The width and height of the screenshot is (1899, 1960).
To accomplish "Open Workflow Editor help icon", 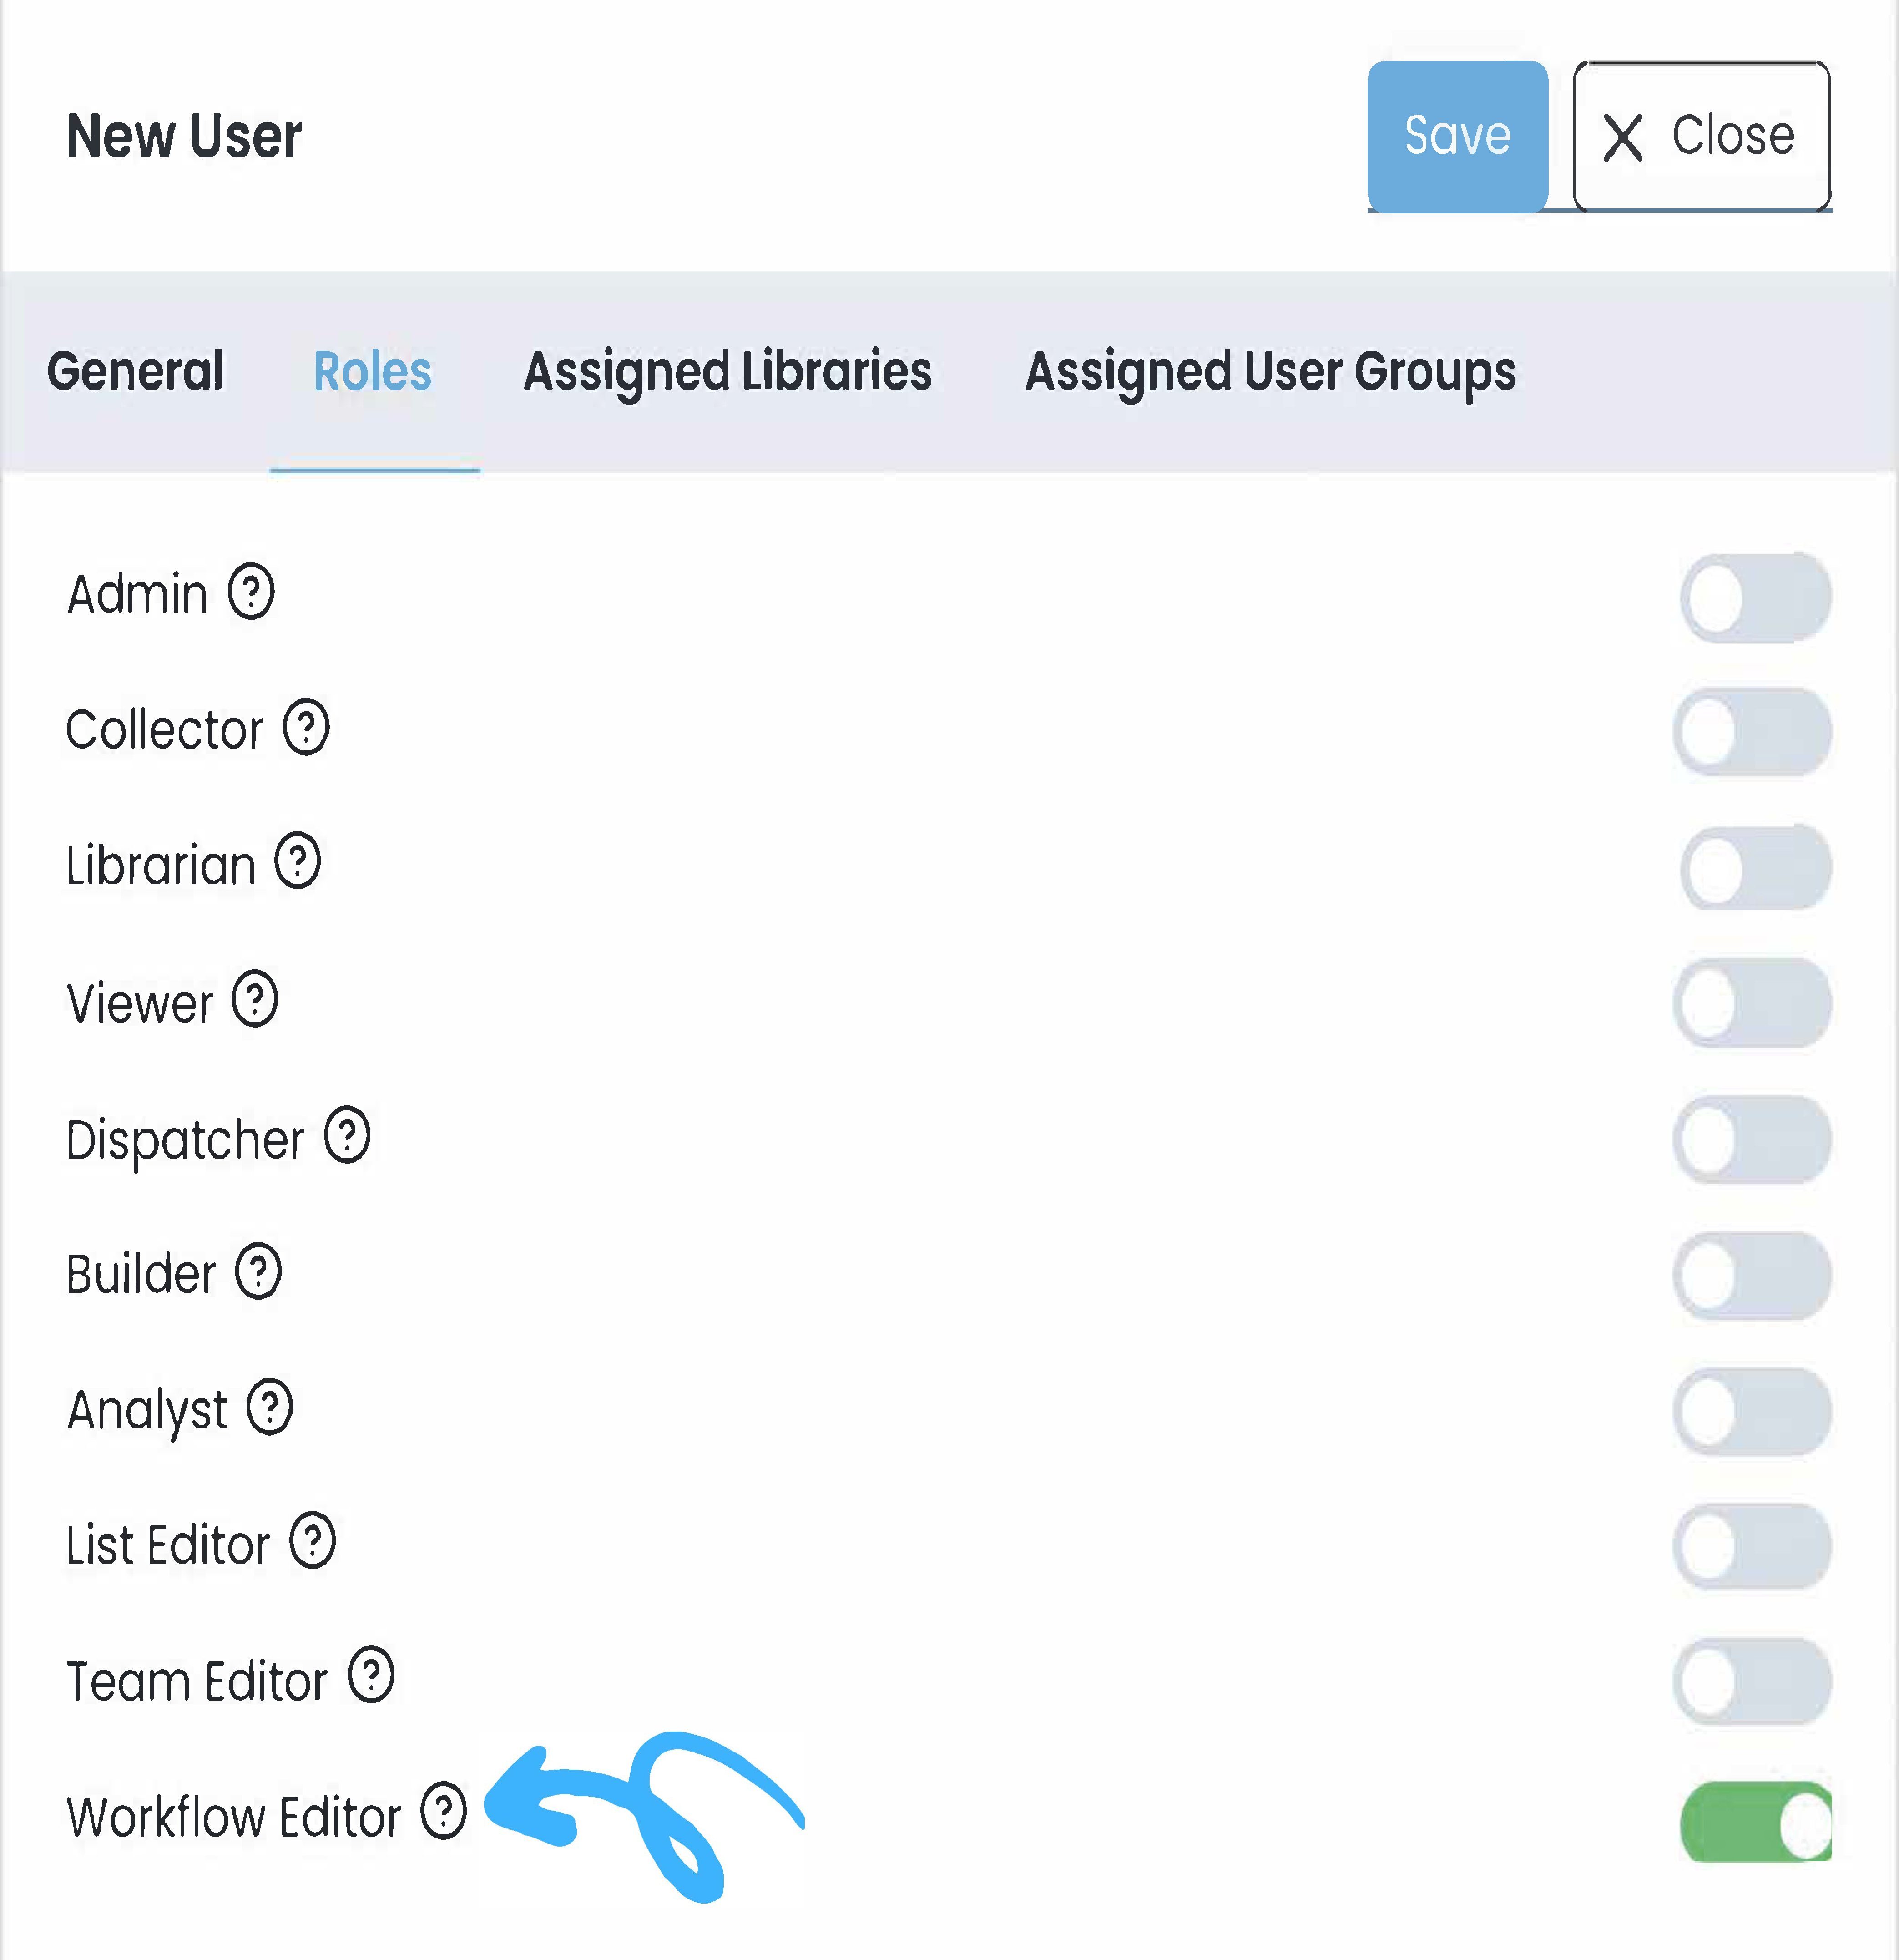I will (443, 1811).
